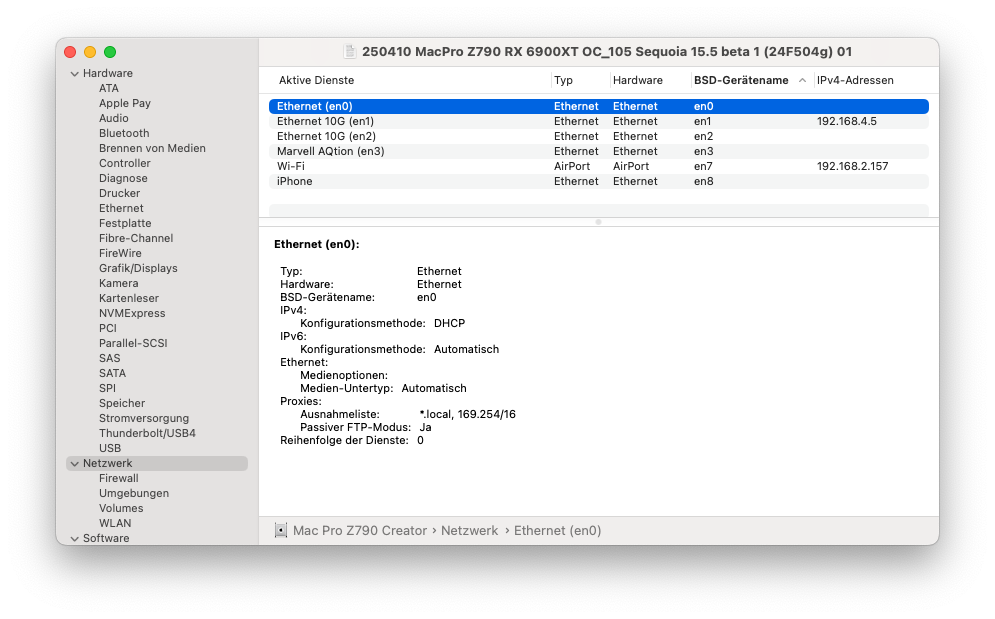Select Apple Pay in the sidebar
Viewport: 995px width, 619px height.
coord(124,103)
